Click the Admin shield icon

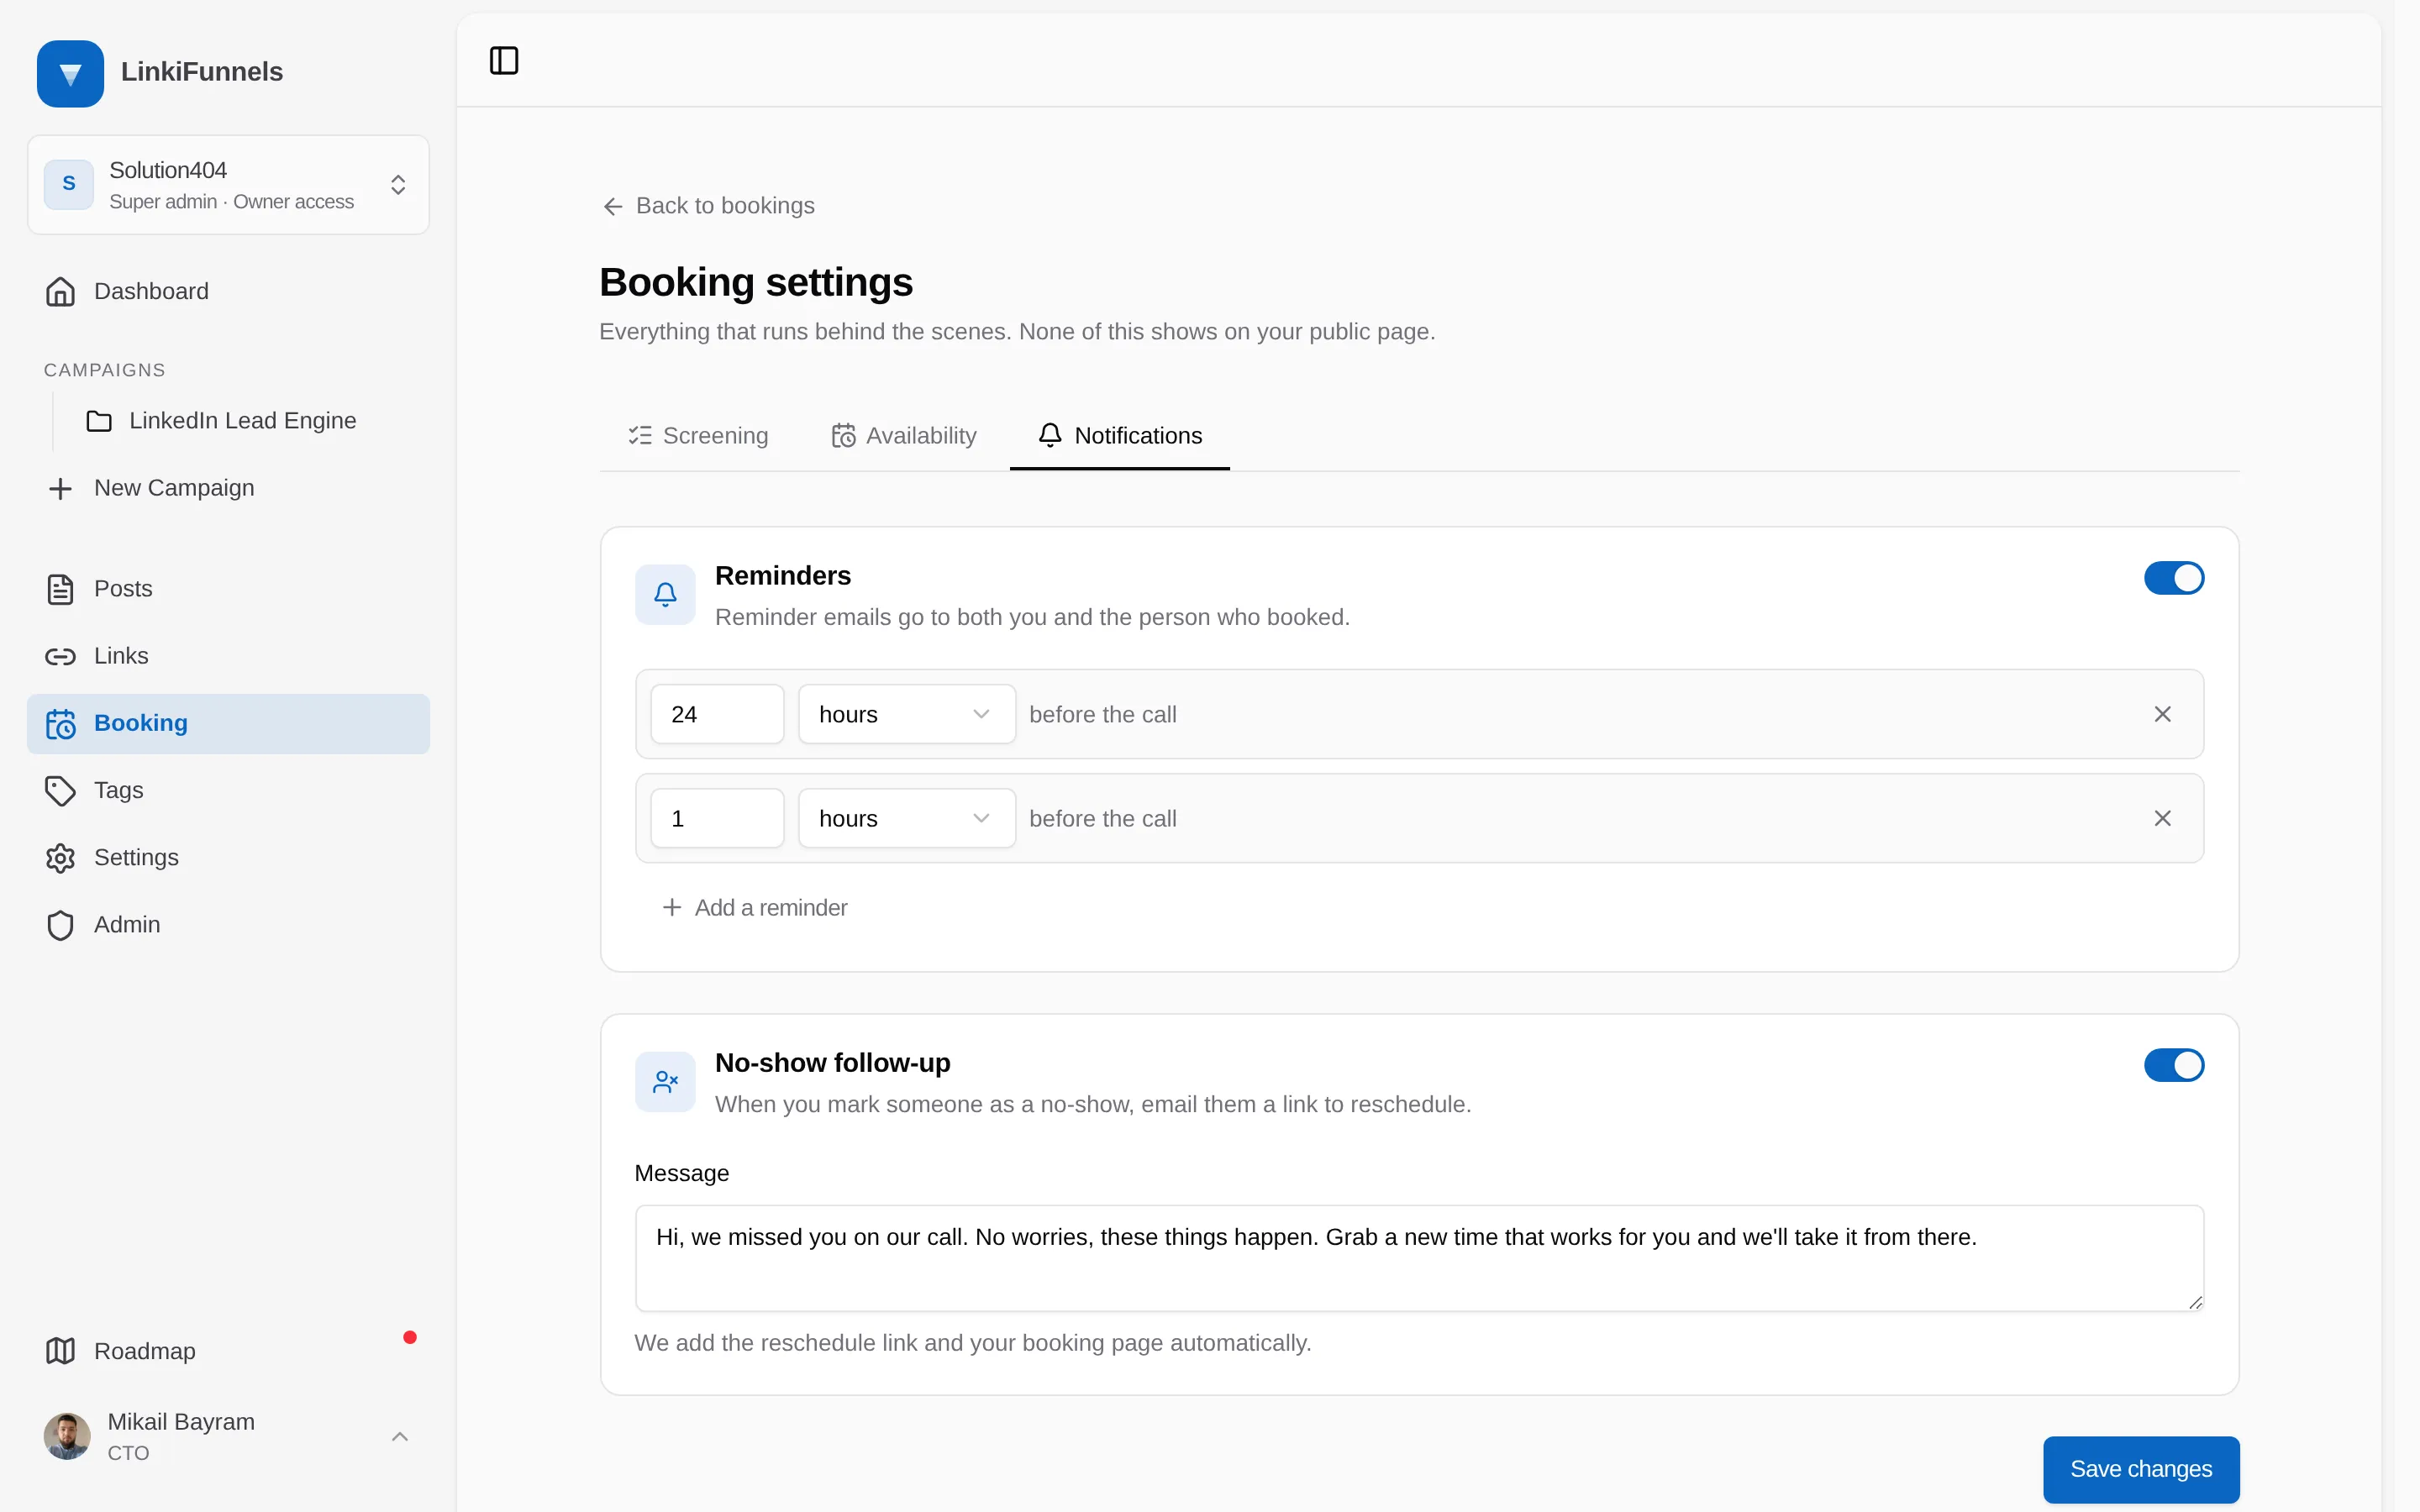60,925
